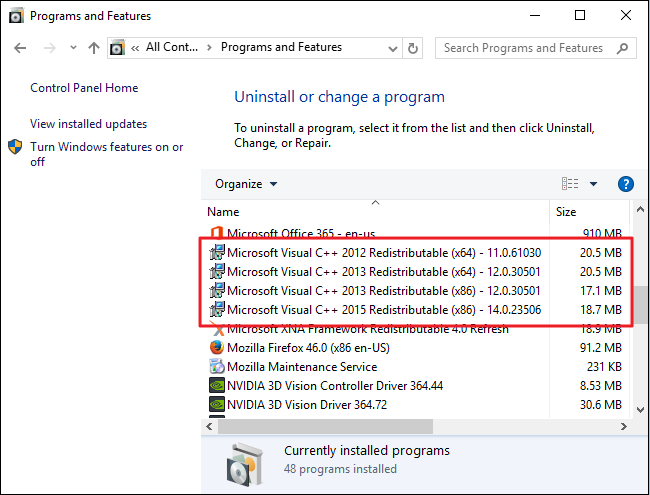Image resolution: width=650 pixels, height=495 pixels.
Task: Select Microsoft Visual C++ 2015 Redistributable (x86)
Action: (x=384, y=310)
